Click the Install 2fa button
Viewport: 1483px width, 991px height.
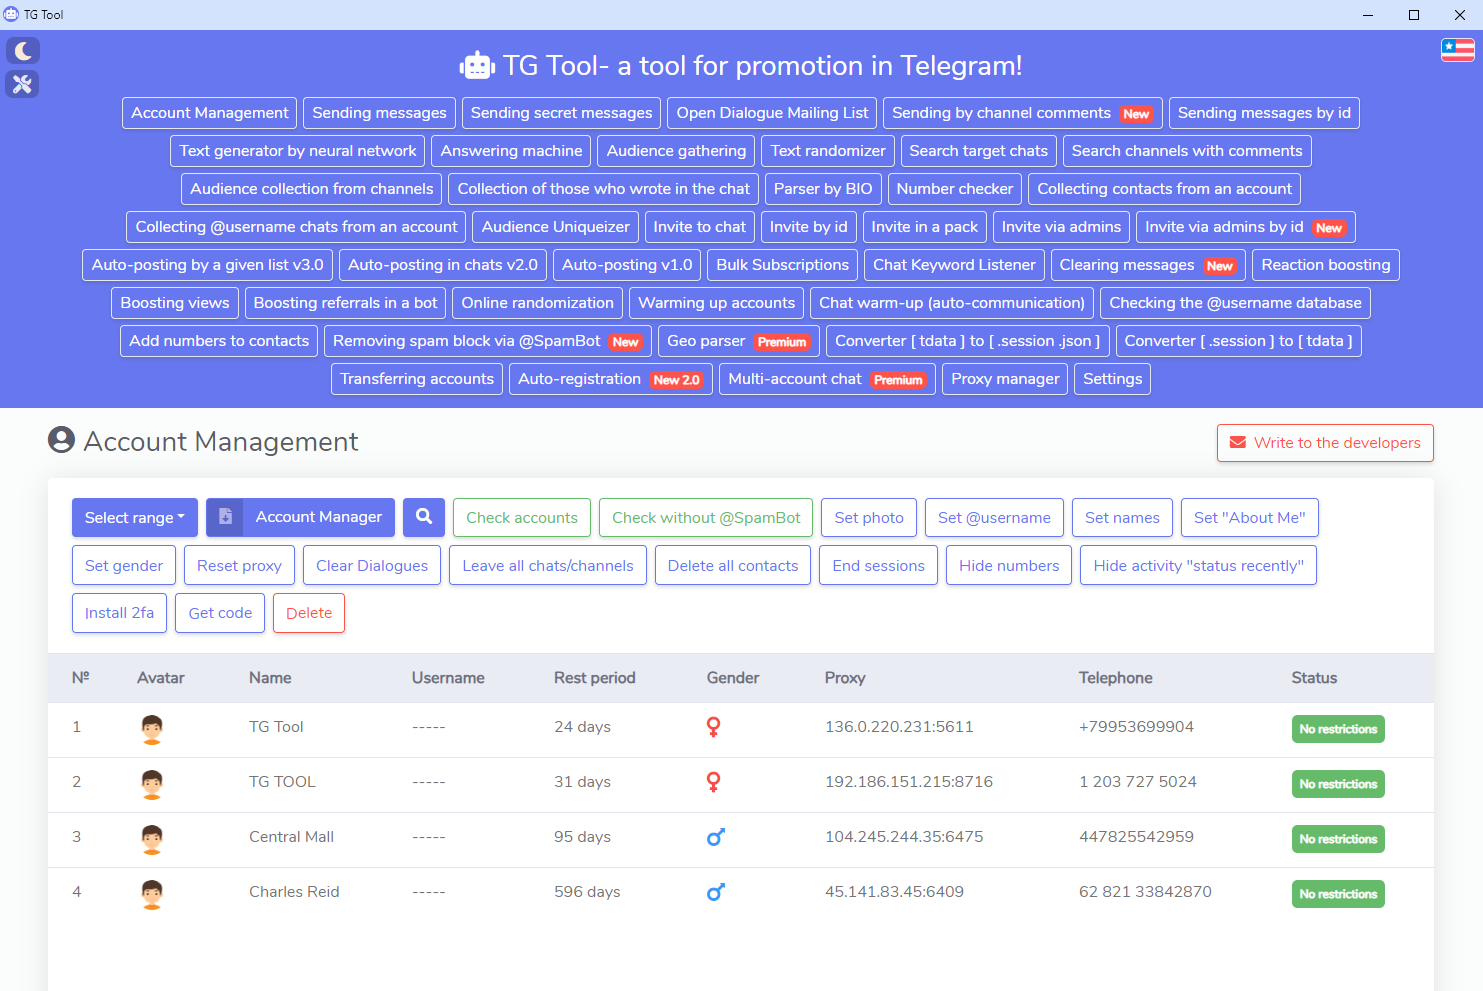click(119, 613)
